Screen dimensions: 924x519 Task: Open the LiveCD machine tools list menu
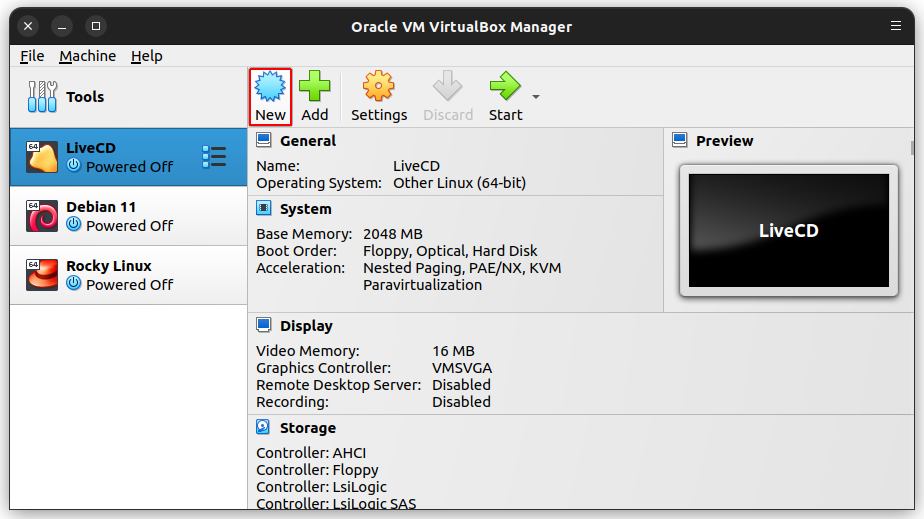(x=214, y=157)
